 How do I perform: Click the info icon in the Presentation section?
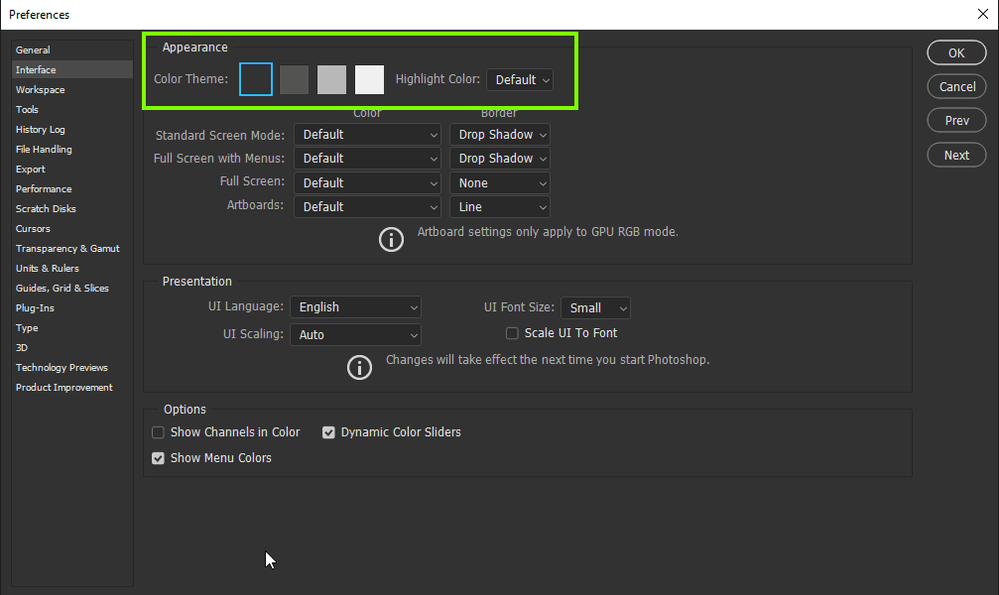click(359, 367)
